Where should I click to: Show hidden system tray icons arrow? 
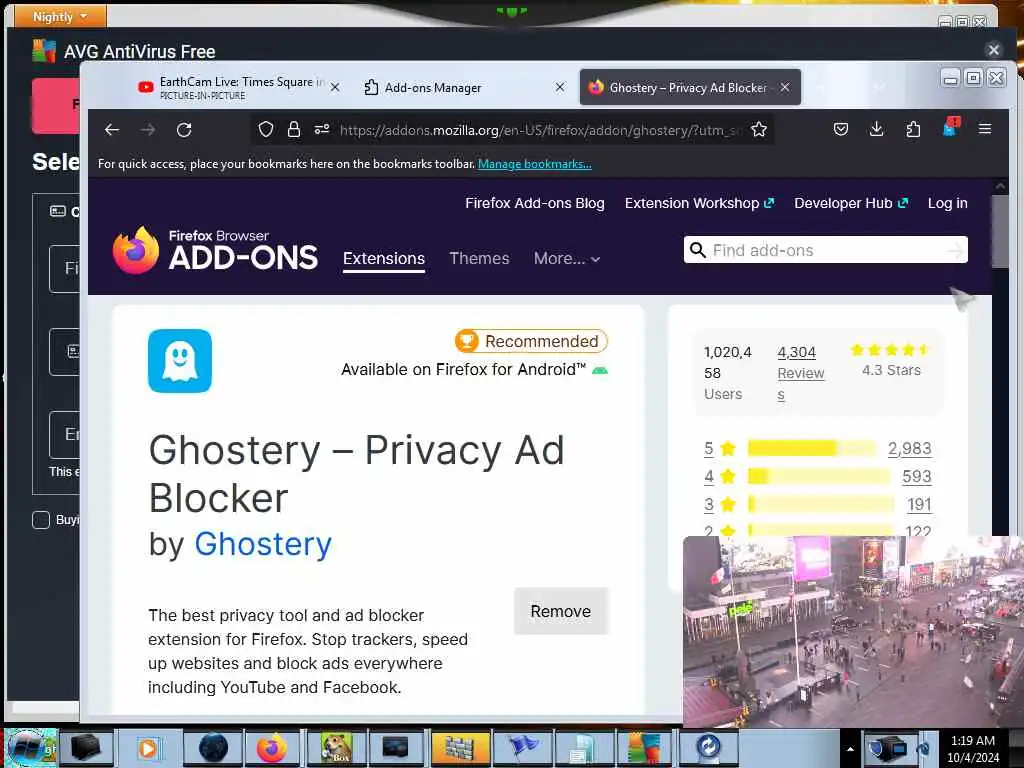pyautogui.click(x=850, y=749)
